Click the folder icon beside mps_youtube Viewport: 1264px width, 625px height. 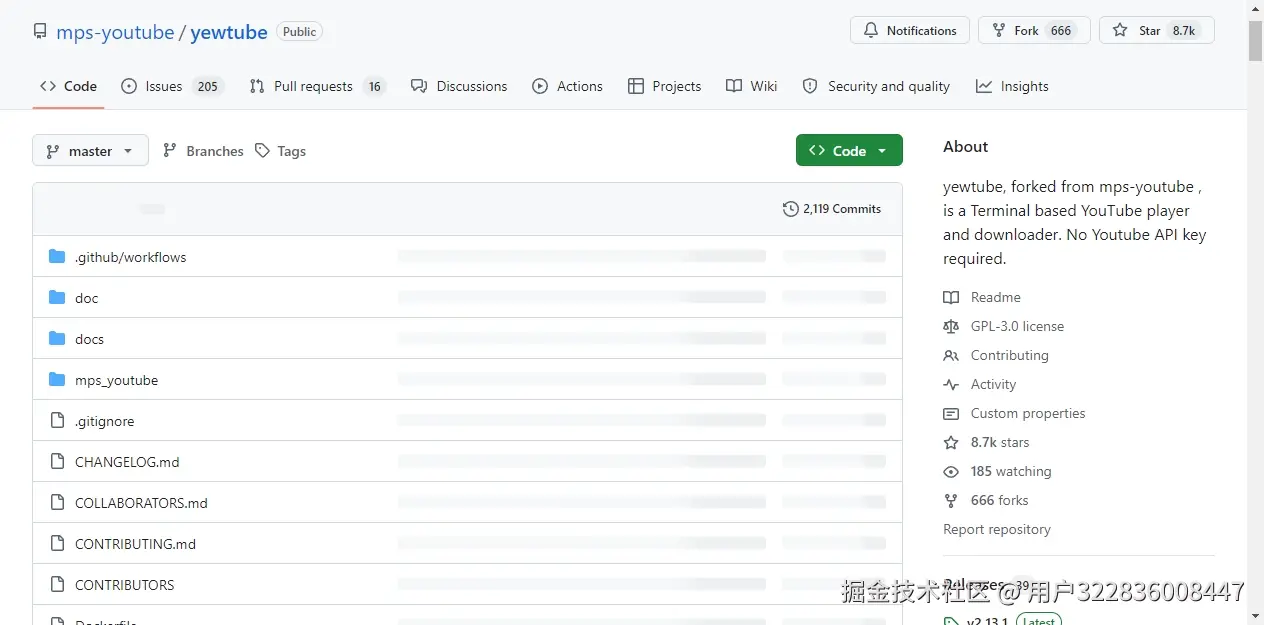[57, 380]
